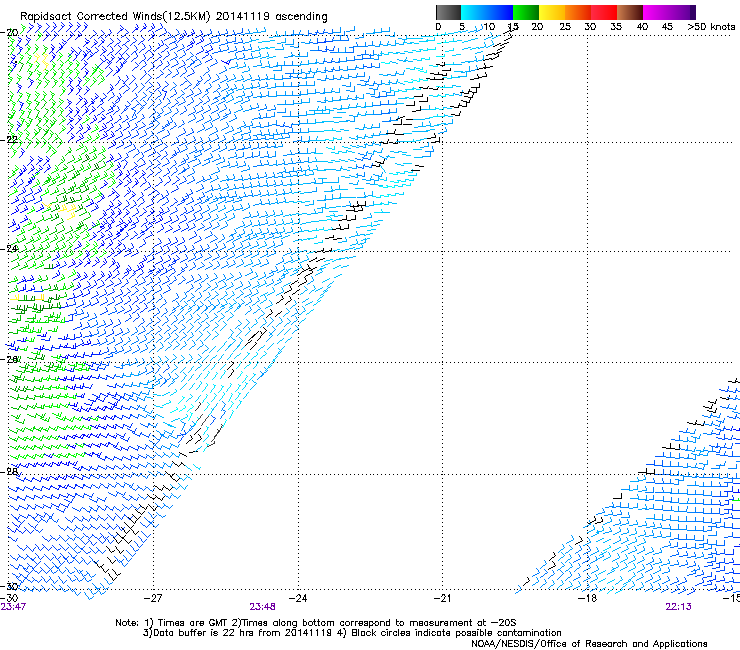
Task: Click the latitude label '-28'
Action: tap(9, 471)
